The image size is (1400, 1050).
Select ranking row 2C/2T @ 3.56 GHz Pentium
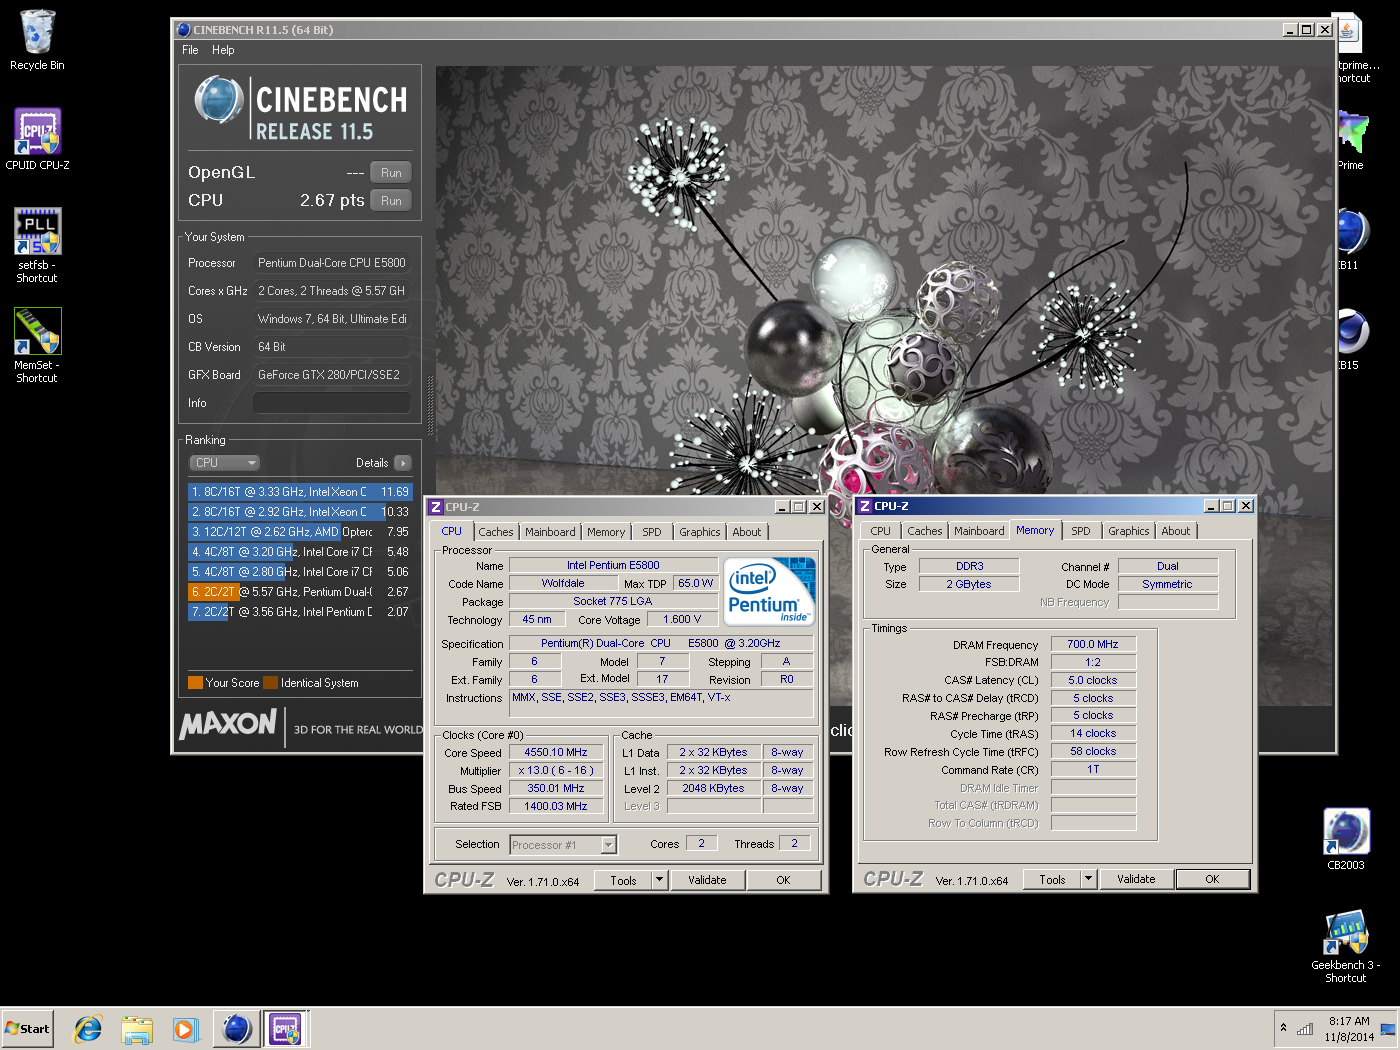pyautogui.click(x=300, y=612)
